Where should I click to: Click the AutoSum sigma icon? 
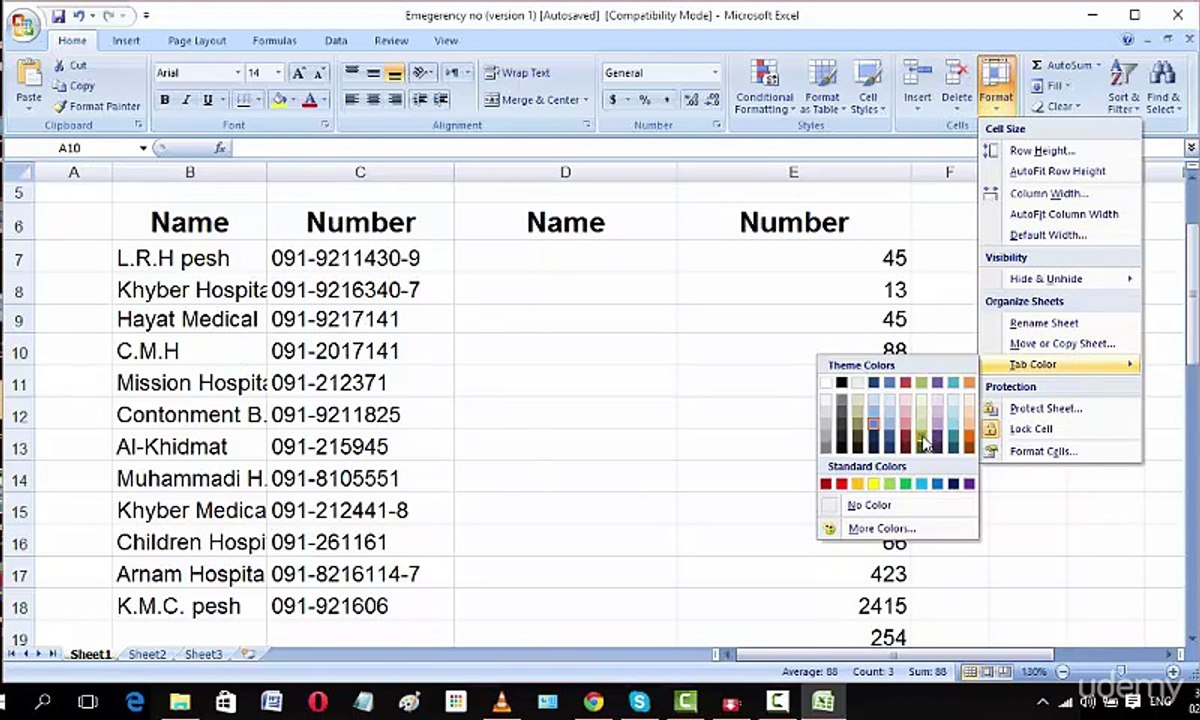click(1037, 65)
